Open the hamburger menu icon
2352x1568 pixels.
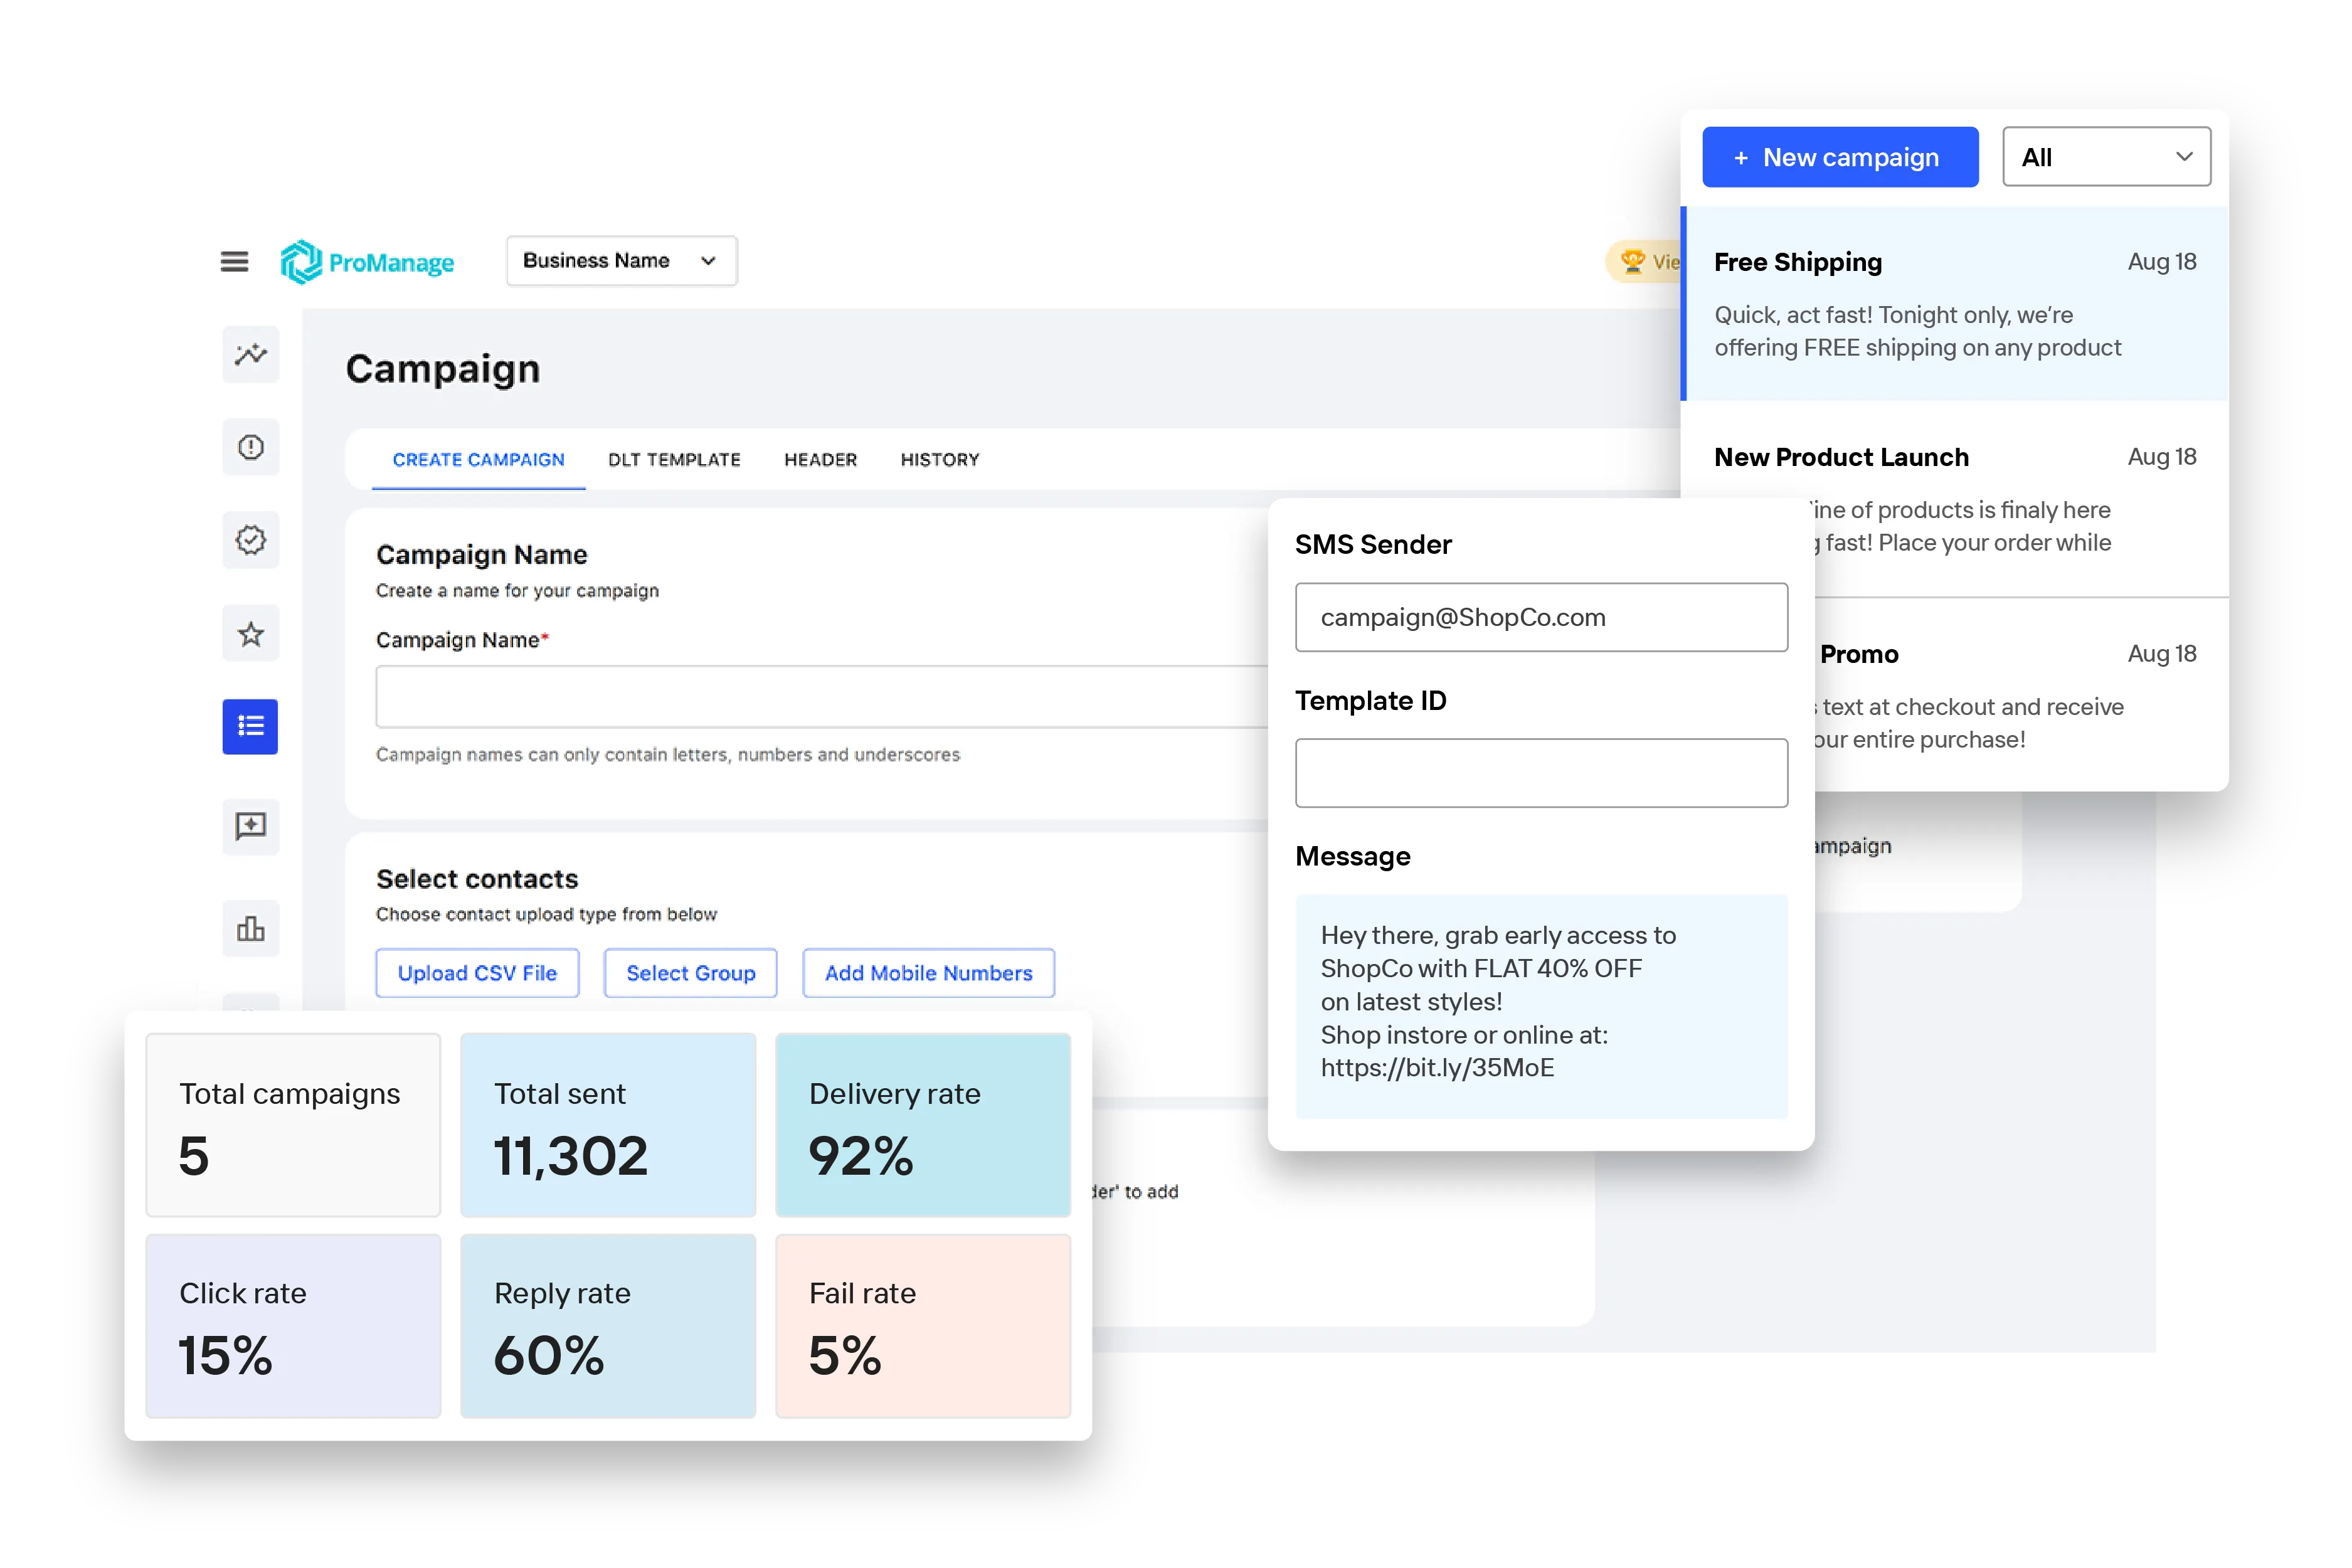coord(234,262)
